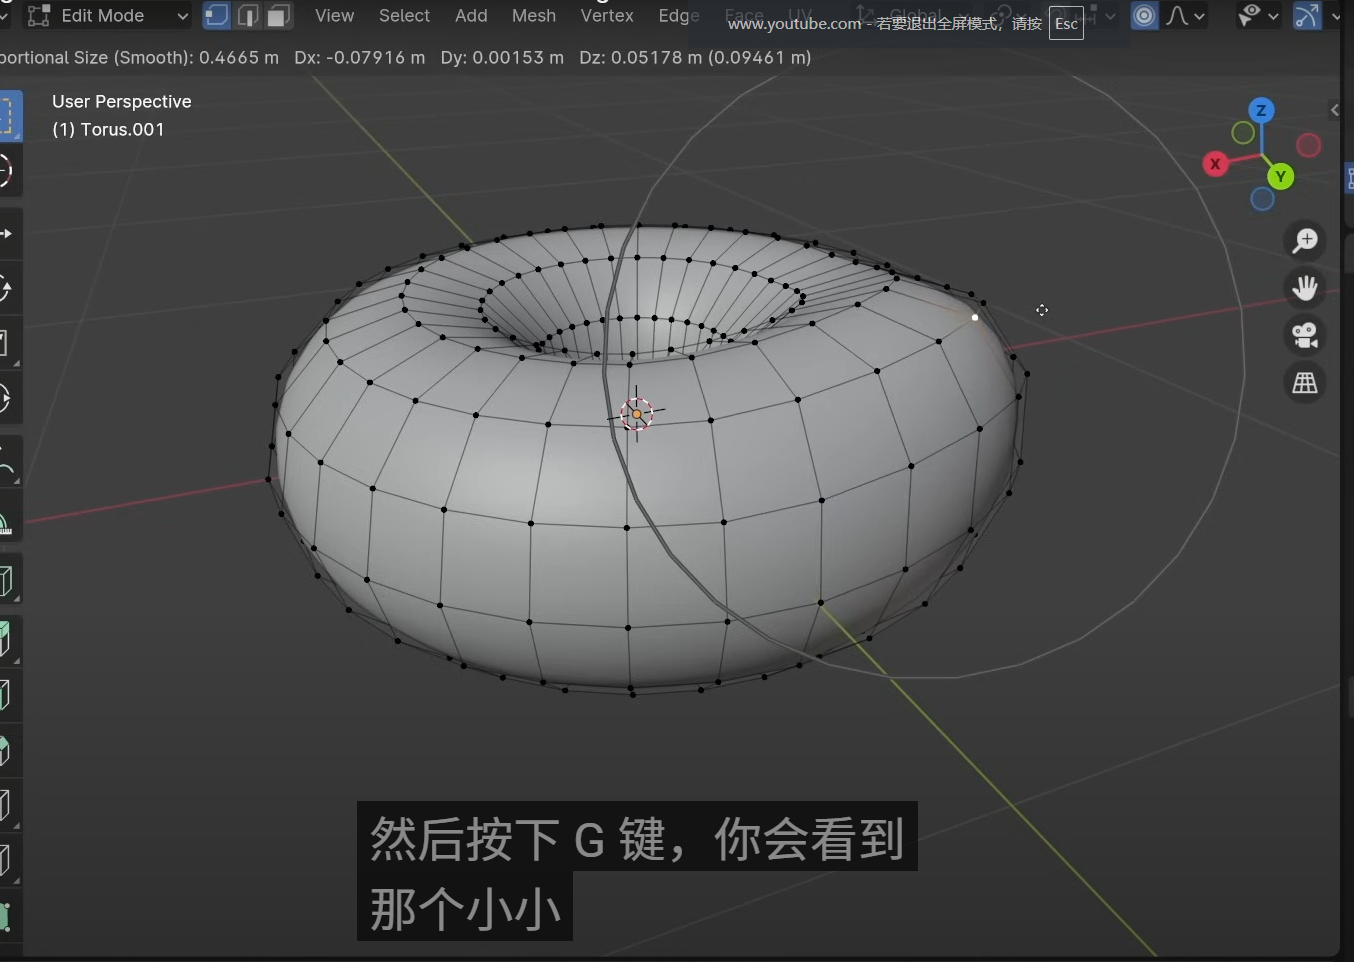Switch perspective/orthographic with grid icon
The width and height of the screenshot is (1354, 962).
click(1305, 383)
